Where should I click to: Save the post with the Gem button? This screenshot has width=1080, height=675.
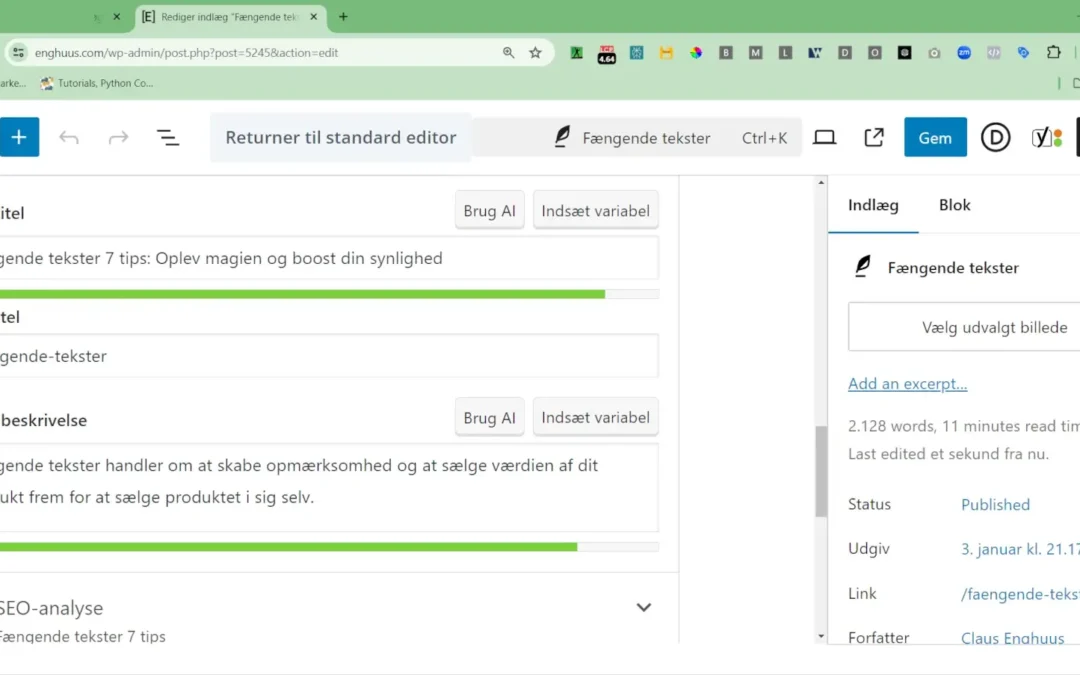coord(935,138)
